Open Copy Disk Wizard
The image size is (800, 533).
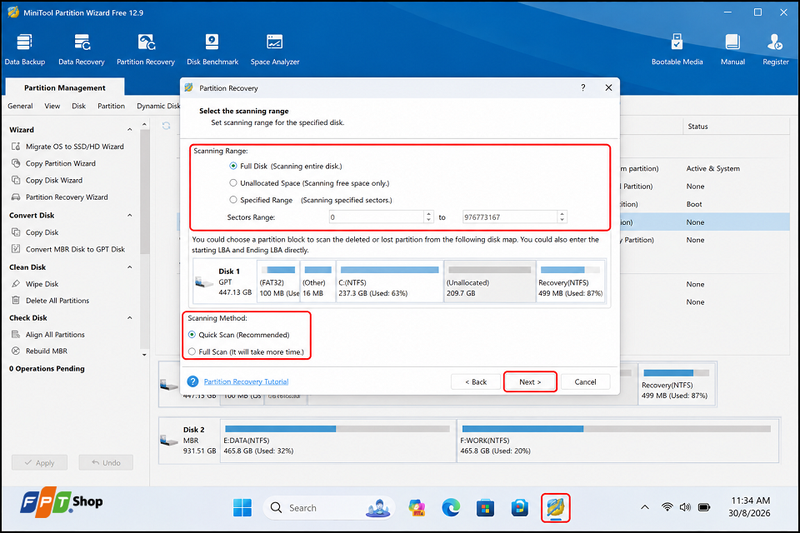coord(47,180)
